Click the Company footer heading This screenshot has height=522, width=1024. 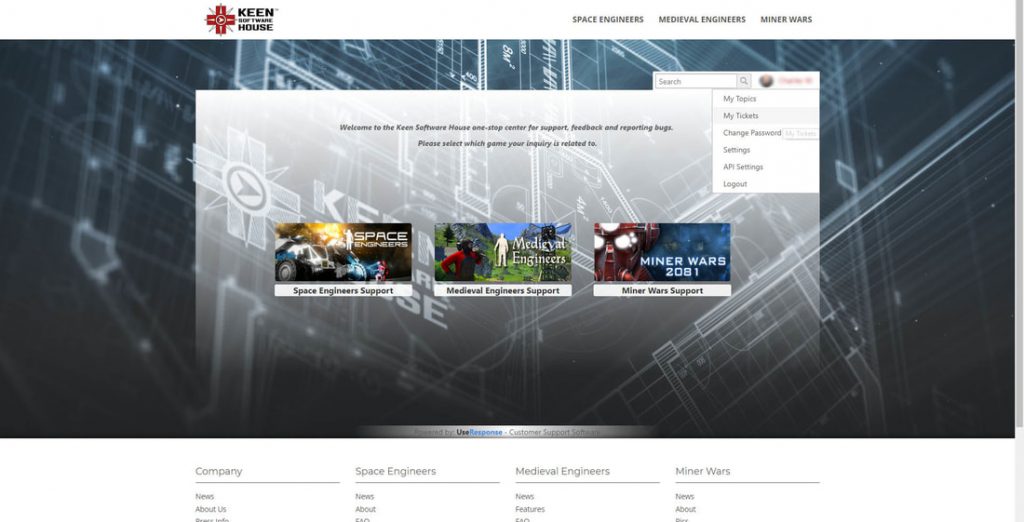click(x=219, y=471)
